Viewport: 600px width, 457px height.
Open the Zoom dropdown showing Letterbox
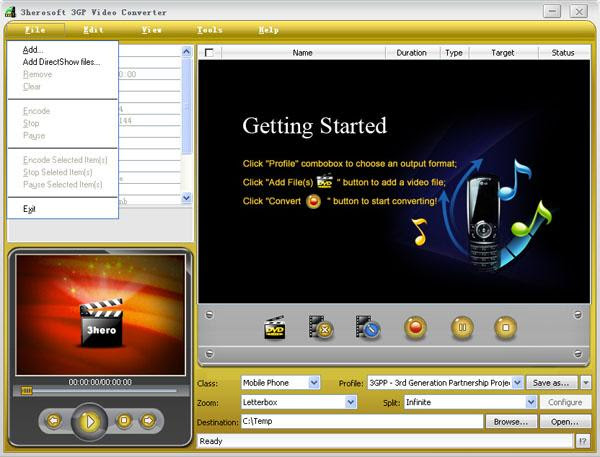(351, 402)
